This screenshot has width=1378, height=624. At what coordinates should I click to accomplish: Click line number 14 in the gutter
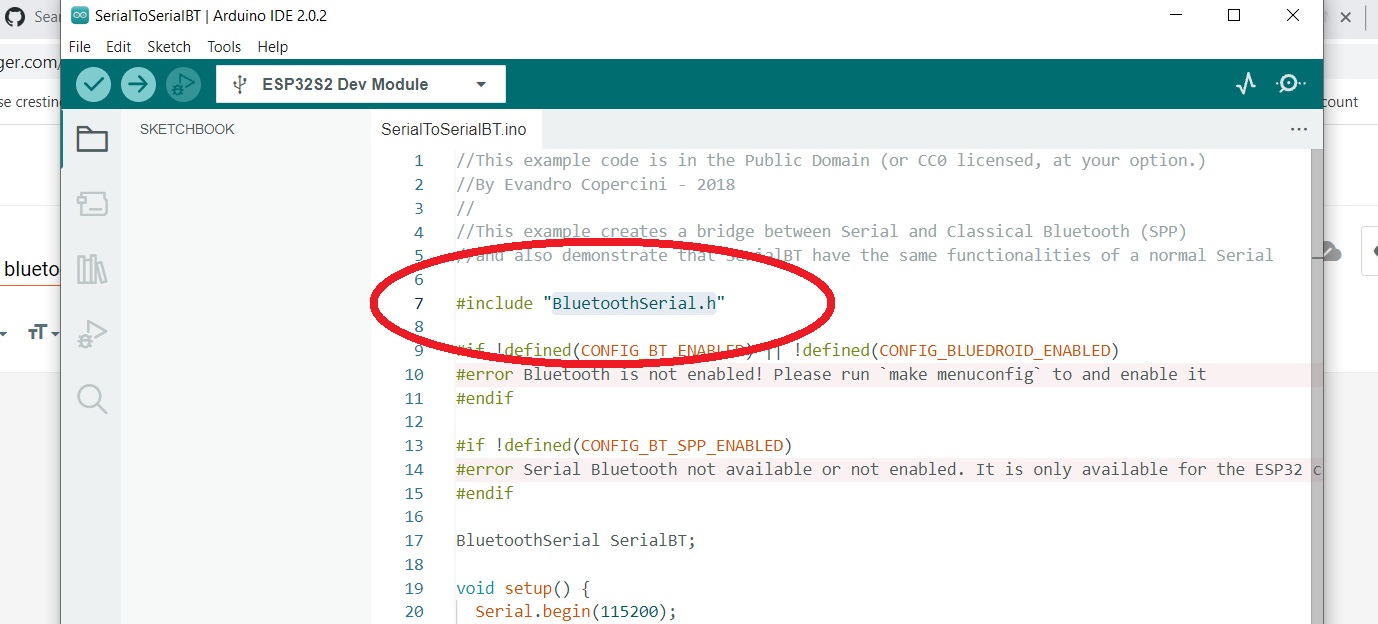tap(414, 469)
